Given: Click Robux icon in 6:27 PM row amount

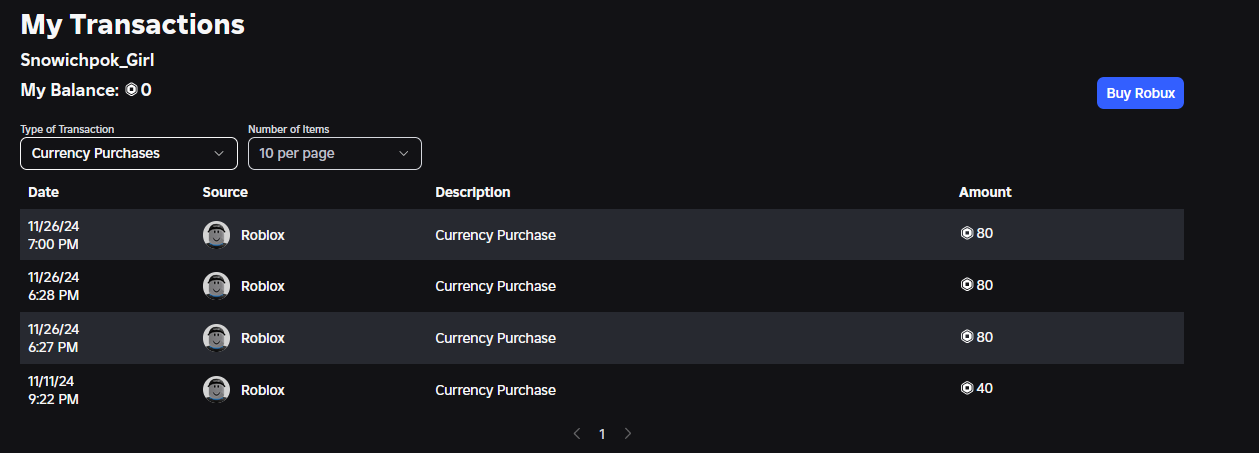Looking at the screenshot, I should pos(967,337).
